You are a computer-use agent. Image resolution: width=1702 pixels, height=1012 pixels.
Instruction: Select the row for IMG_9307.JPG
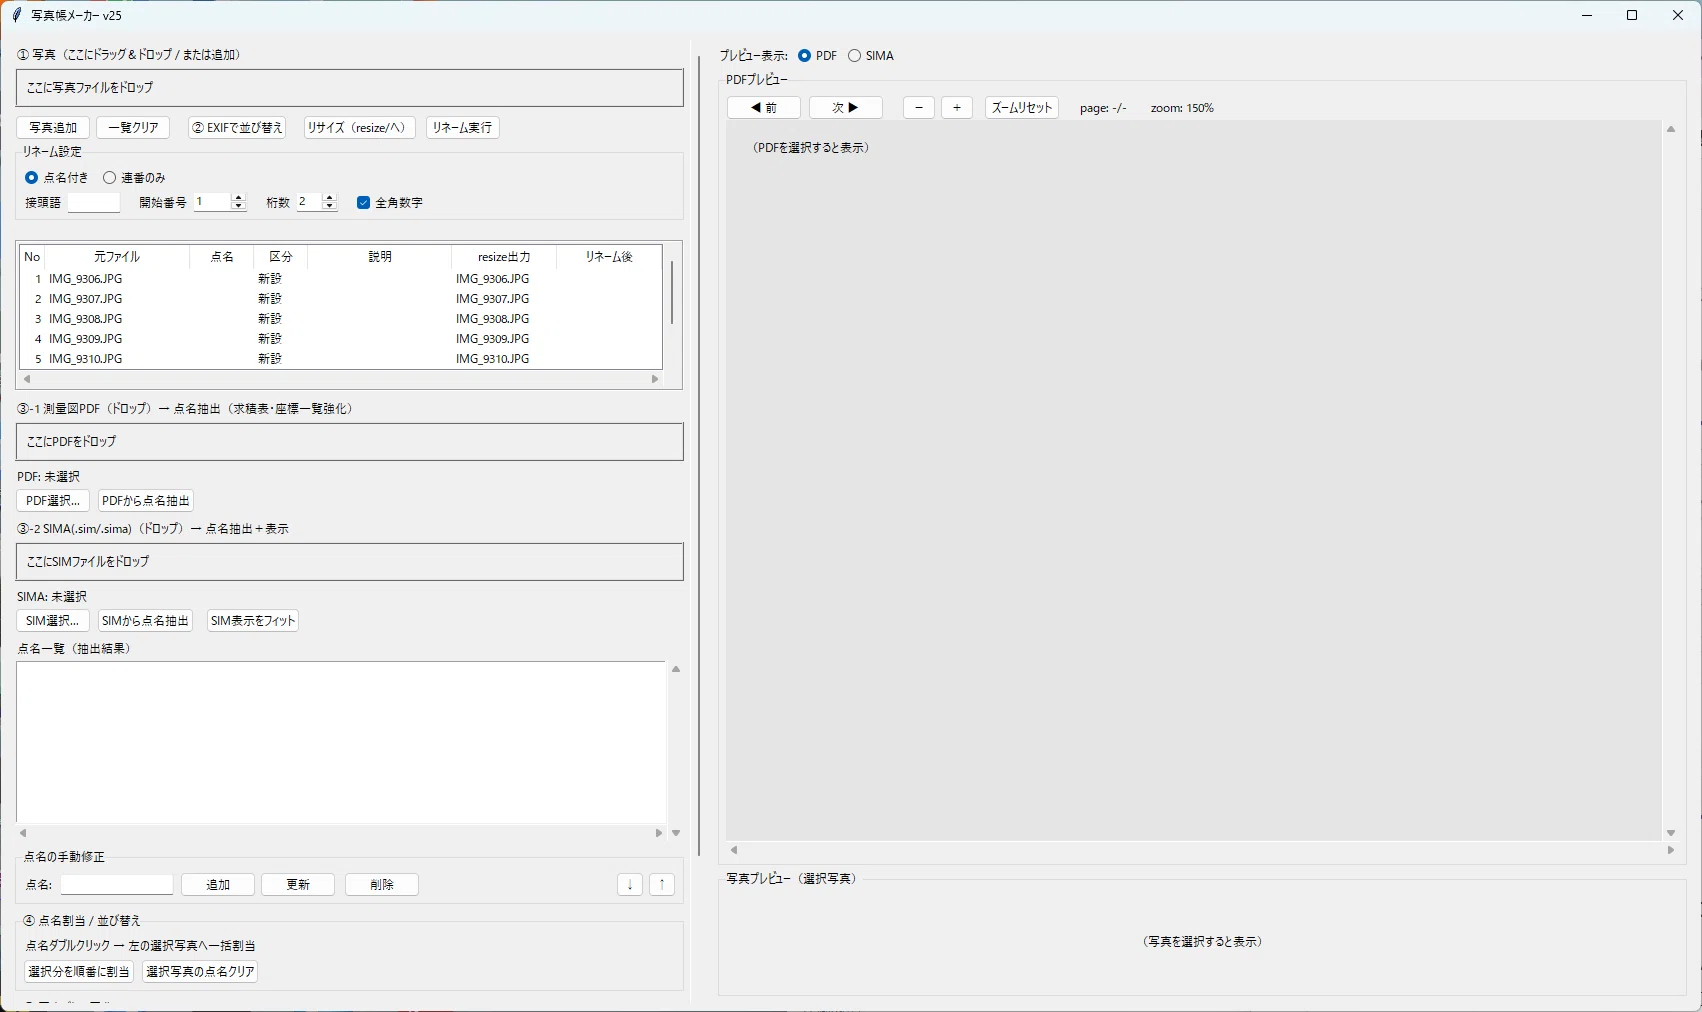[340, 299]
